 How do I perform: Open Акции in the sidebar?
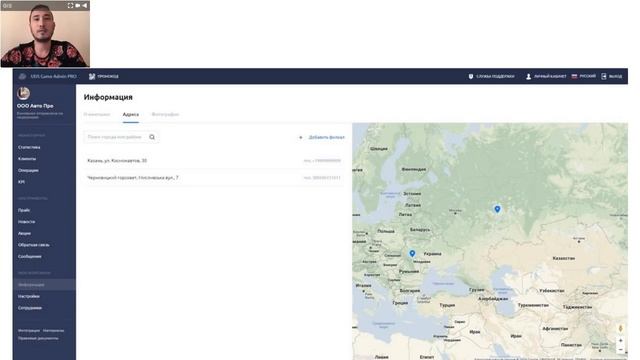24,233
